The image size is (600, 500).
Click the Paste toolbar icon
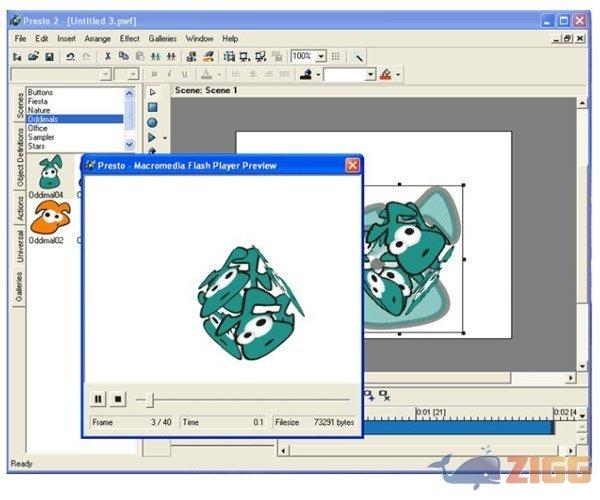[x=140, y=57]
